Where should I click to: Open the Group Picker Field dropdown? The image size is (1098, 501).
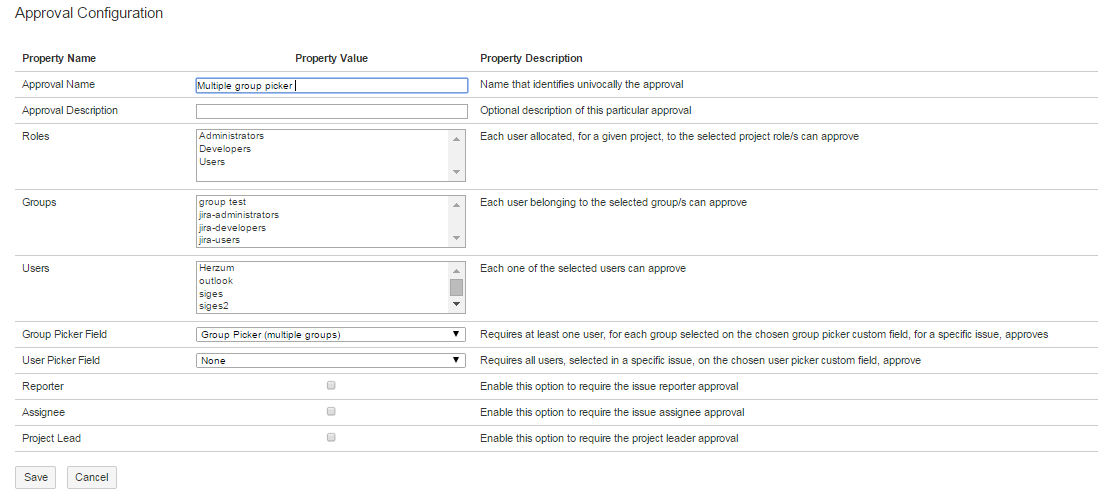click(x=331, y=334)
